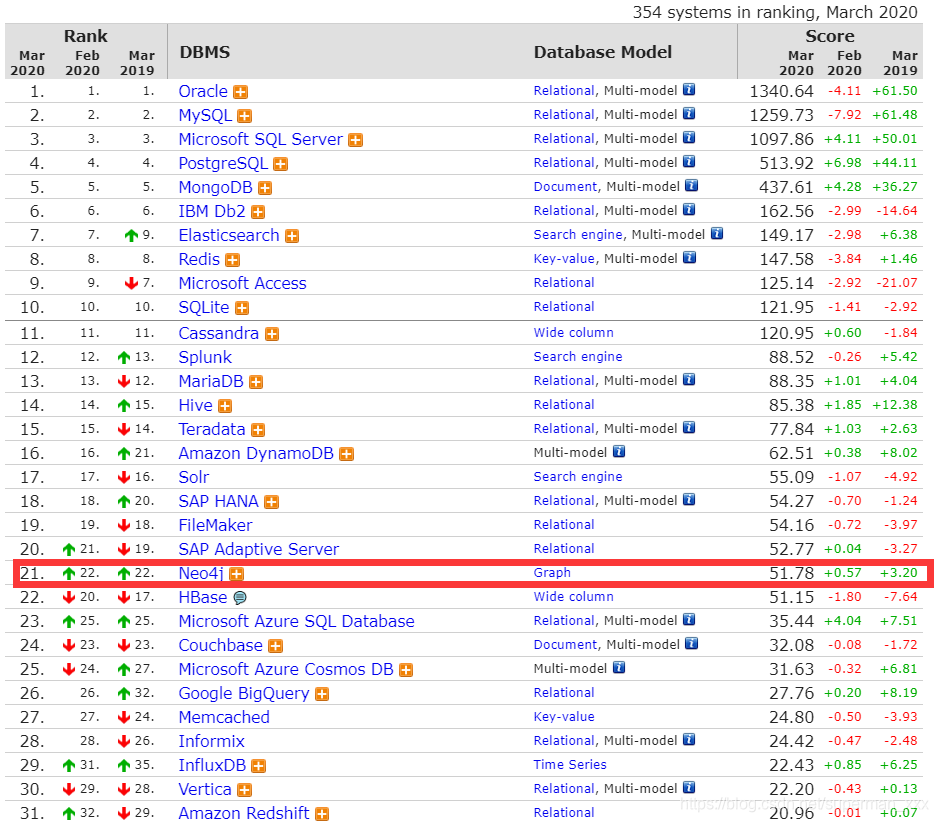The height and width of the screenshot is (822, 938).
Task: Open the MySQL link
Action: pyautogui.click(x=205, y=115)
